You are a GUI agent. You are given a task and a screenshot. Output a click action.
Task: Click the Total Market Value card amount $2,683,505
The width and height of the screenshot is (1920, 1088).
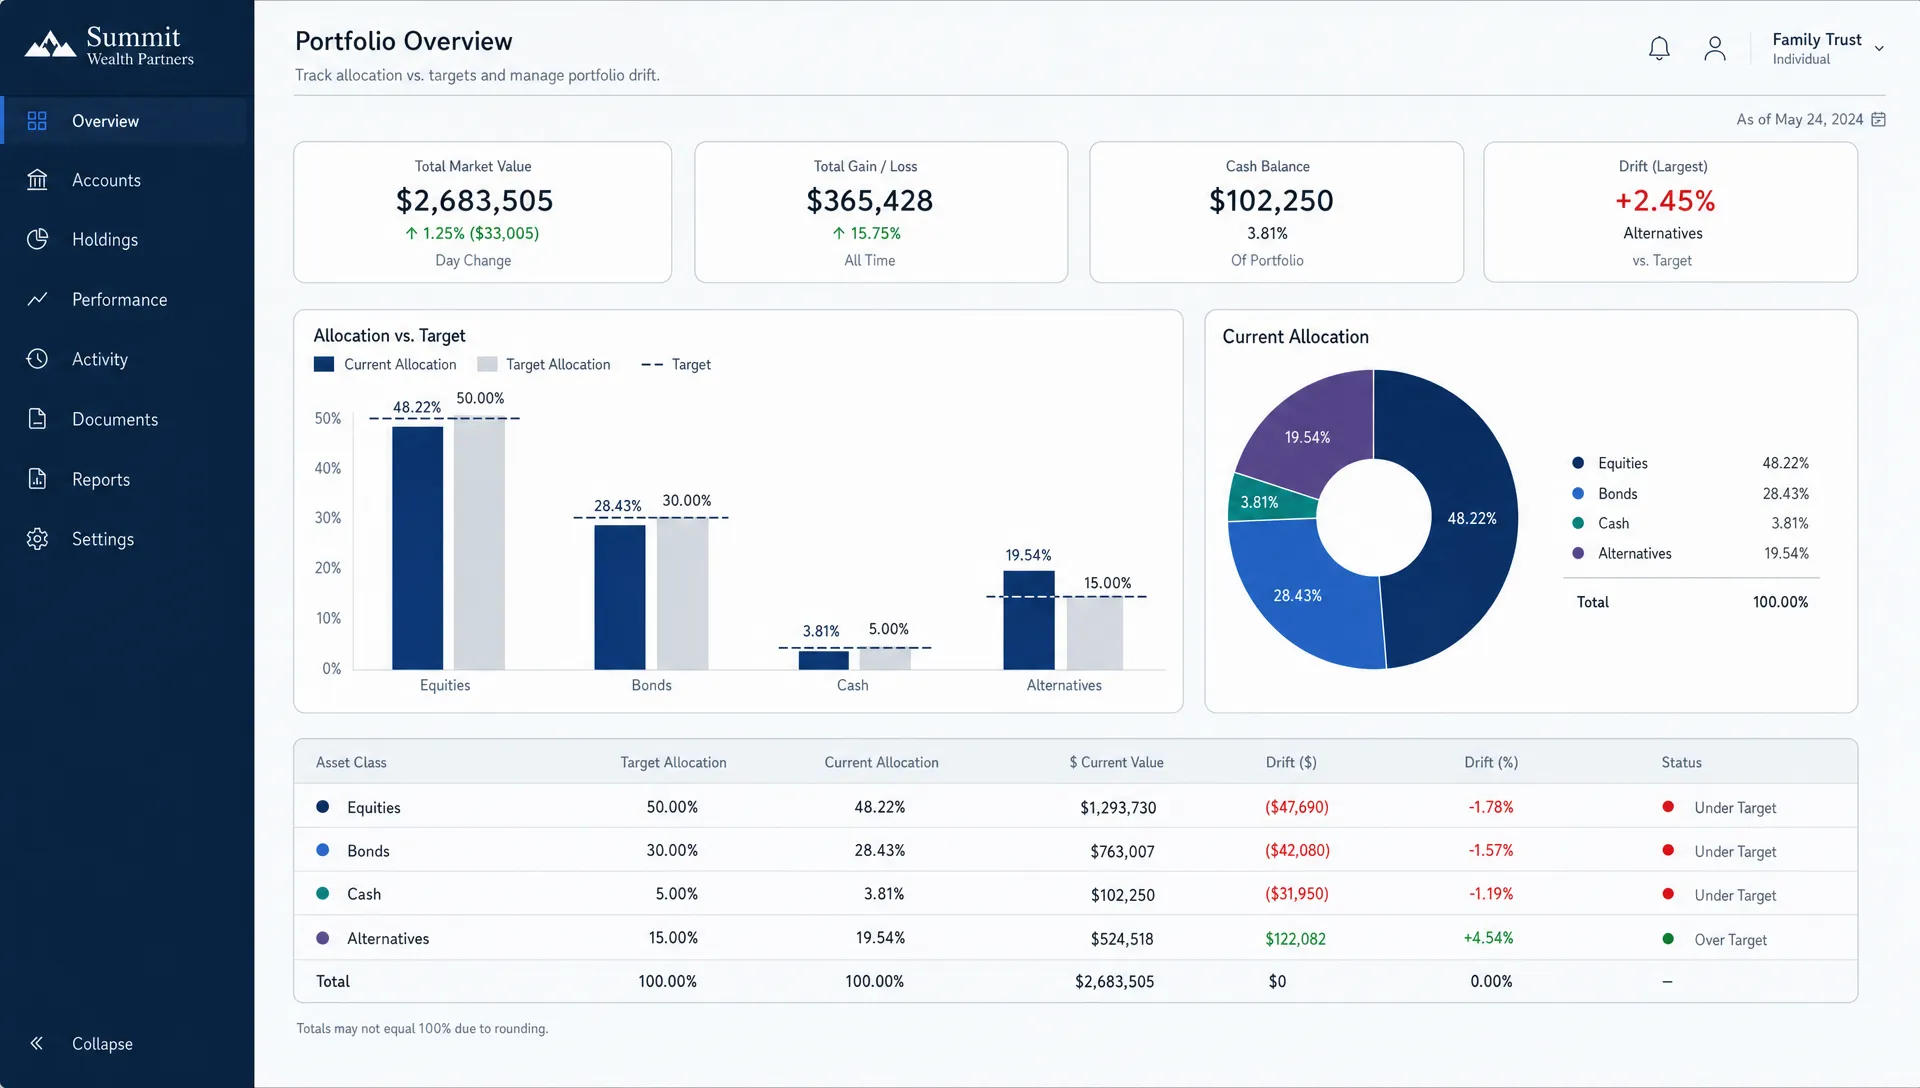coord(474,201)
